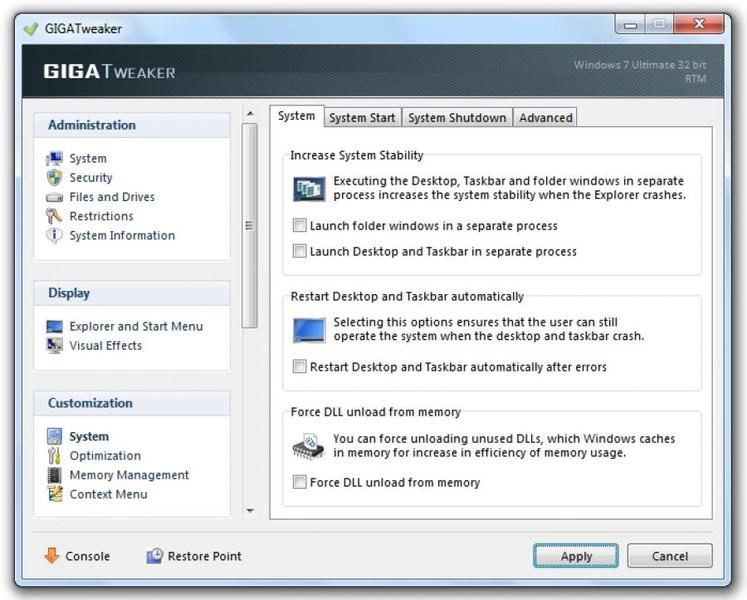Click the Memory Management chip icon

click(x=54, y=475)
